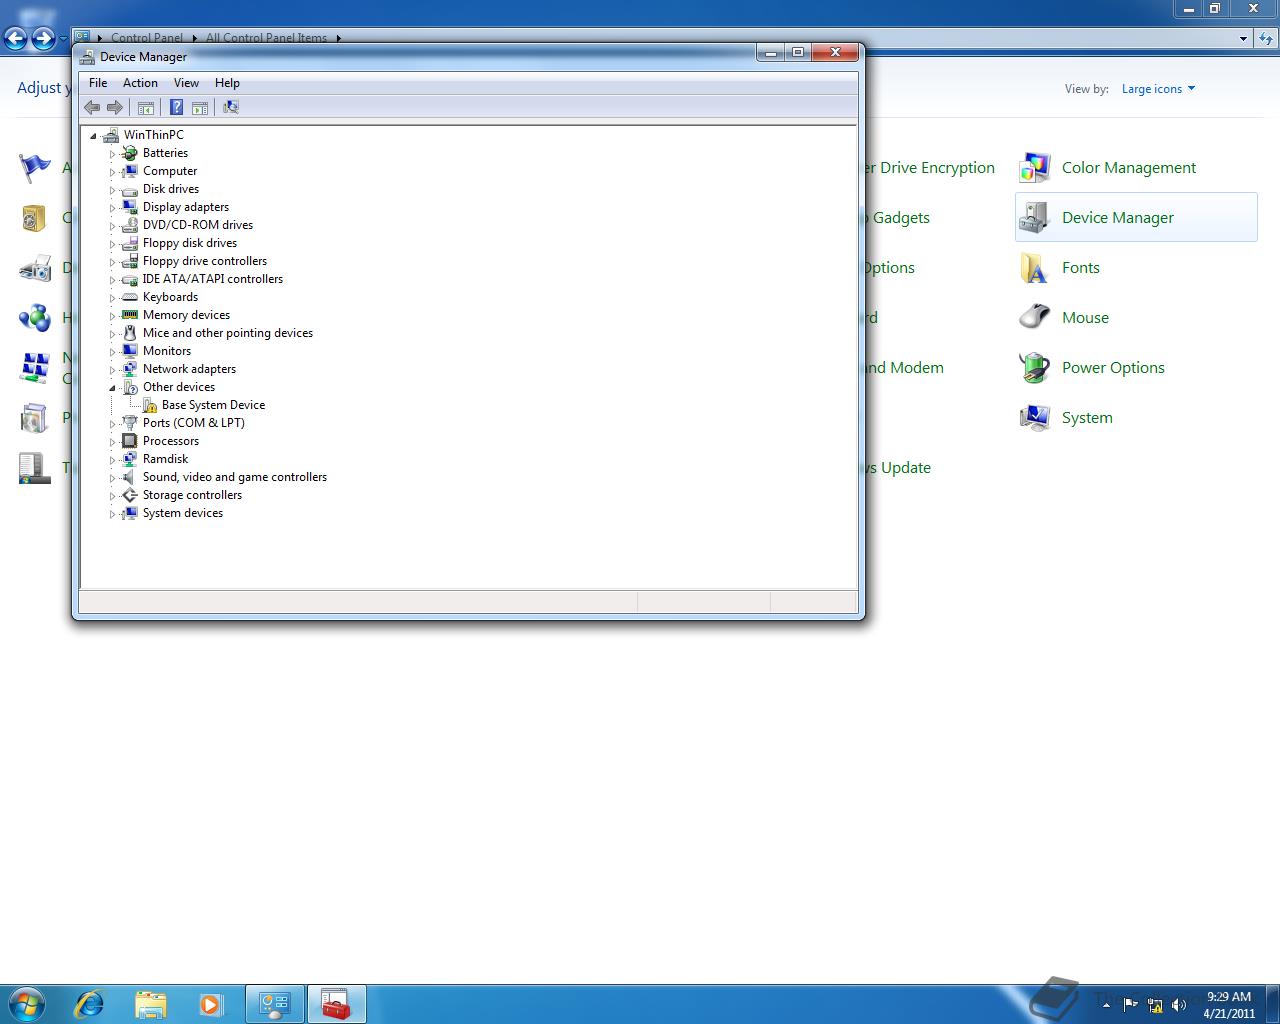Click the volume speaker tray icon
The image size is (1280, 1024).
point(1180,1004)
